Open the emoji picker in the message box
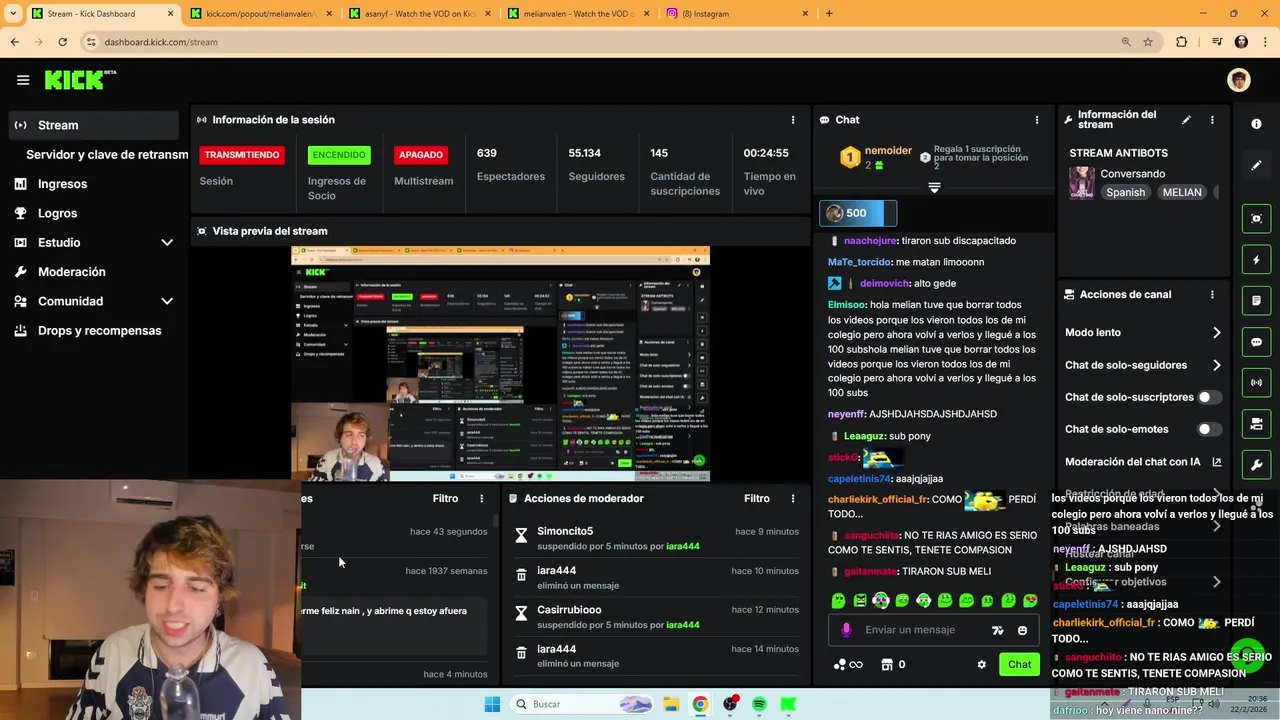Image resolution: width=1280 pixels, height=720 pixels. [x=1022, y=630]
